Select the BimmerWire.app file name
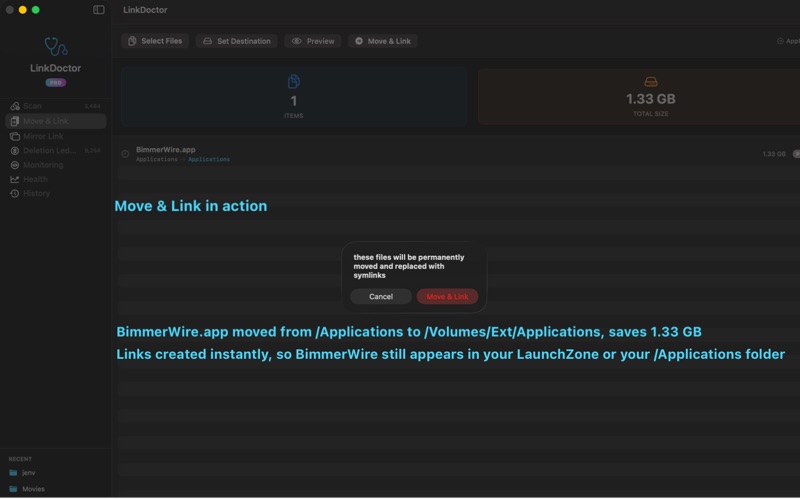Image resolution: width=800 pixels, height=500 pixels. [x=165, y=149]
